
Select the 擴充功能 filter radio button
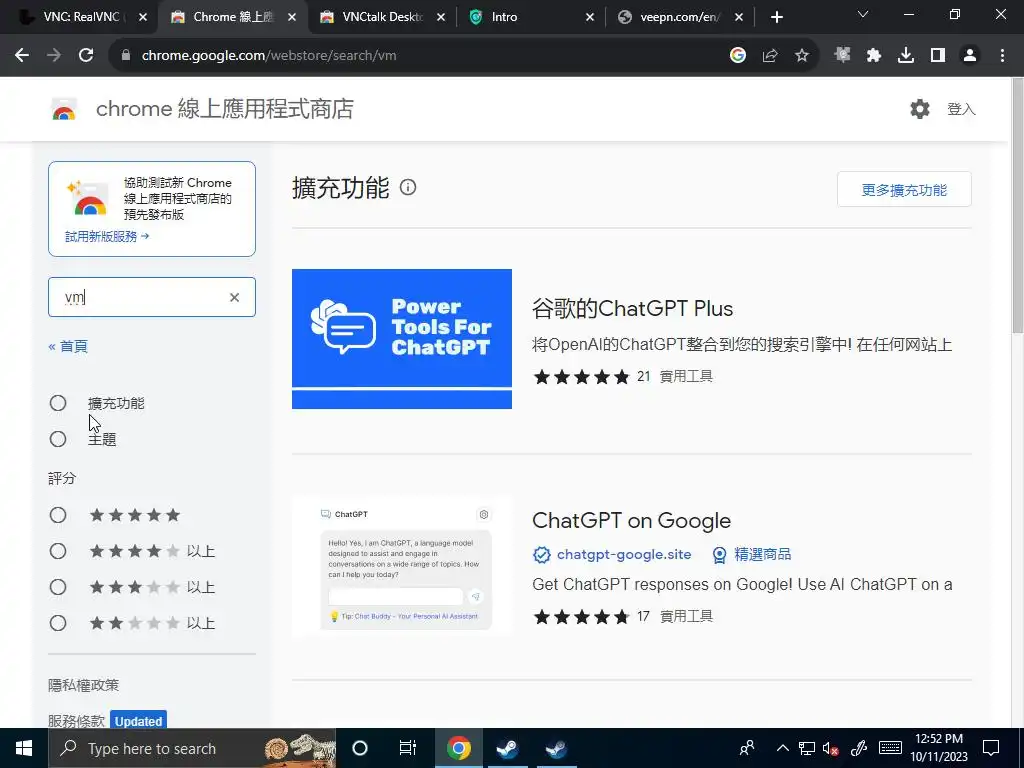click(x=58, y=403)
